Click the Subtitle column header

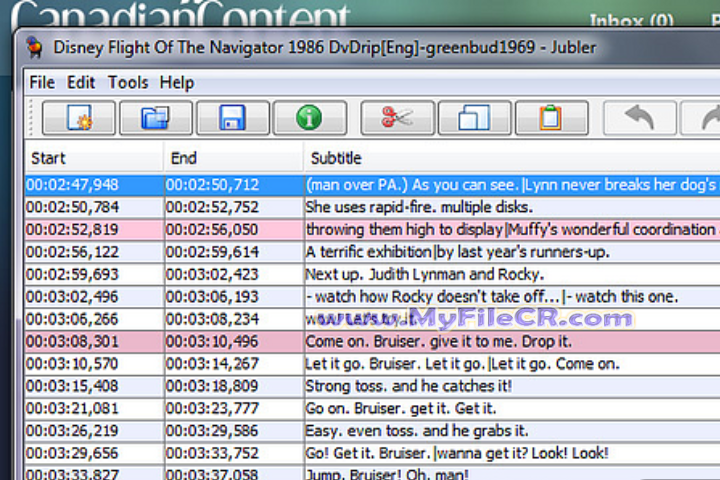point(512,158)
